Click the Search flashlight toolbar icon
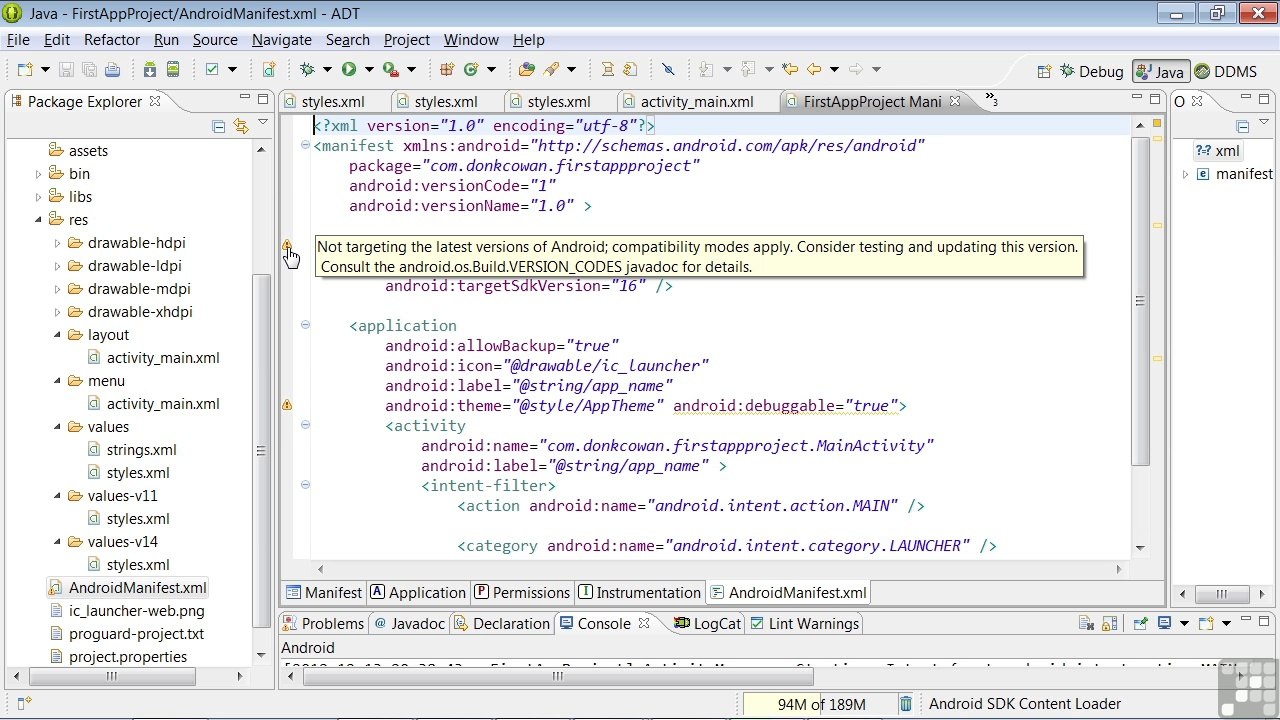The image size is (1280, 720). 551,70
